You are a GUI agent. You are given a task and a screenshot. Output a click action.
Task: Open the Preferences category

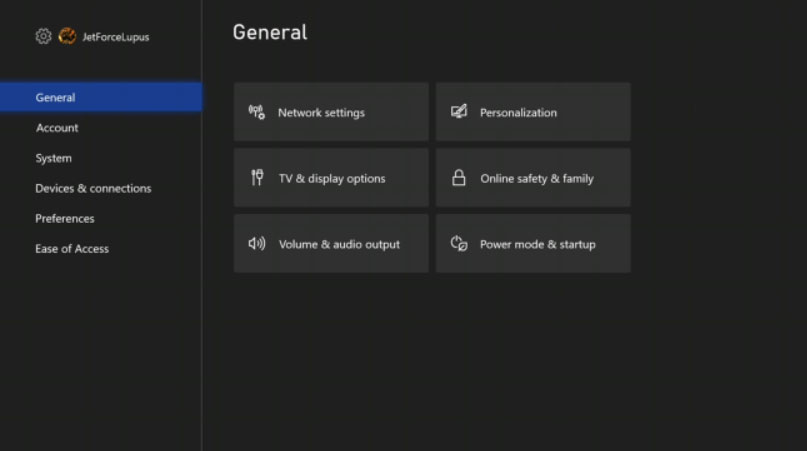click(x=101, y=218)
